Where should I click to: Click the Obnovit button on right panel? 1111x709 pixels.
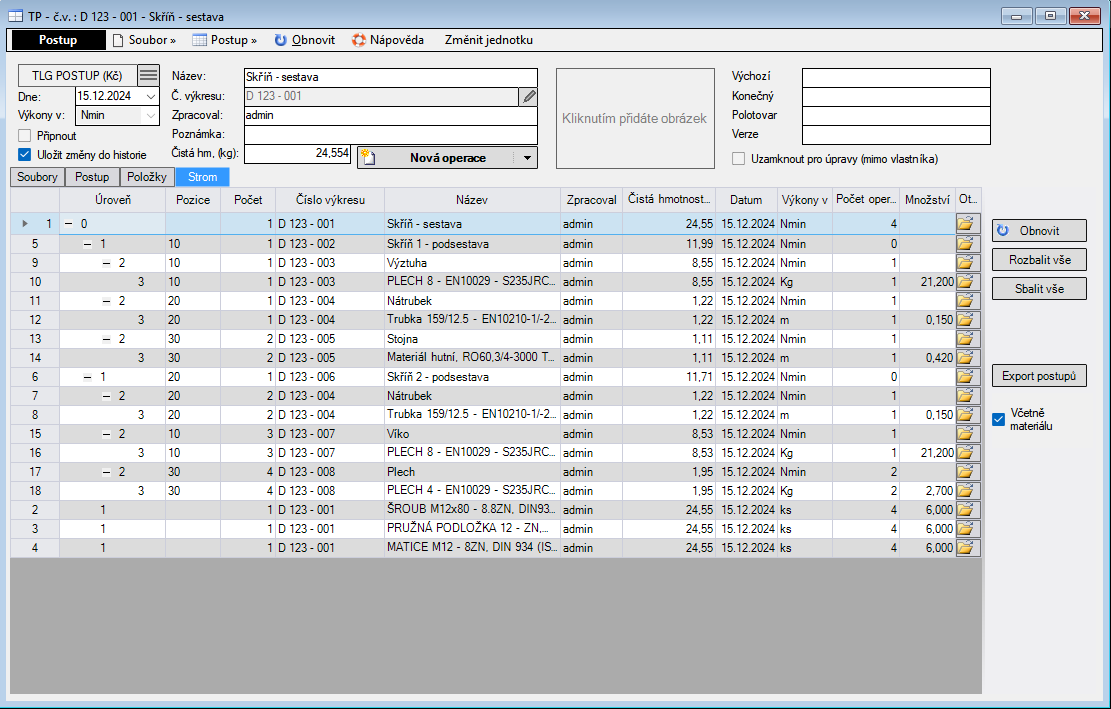pos(1039,231)
